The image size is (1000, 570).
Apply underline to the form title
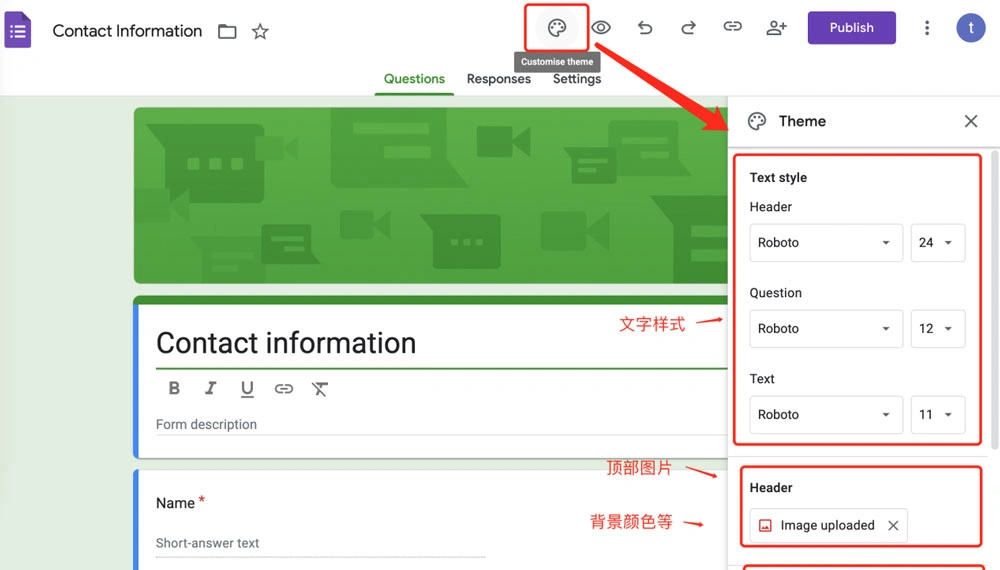click(x=247, y=389)
